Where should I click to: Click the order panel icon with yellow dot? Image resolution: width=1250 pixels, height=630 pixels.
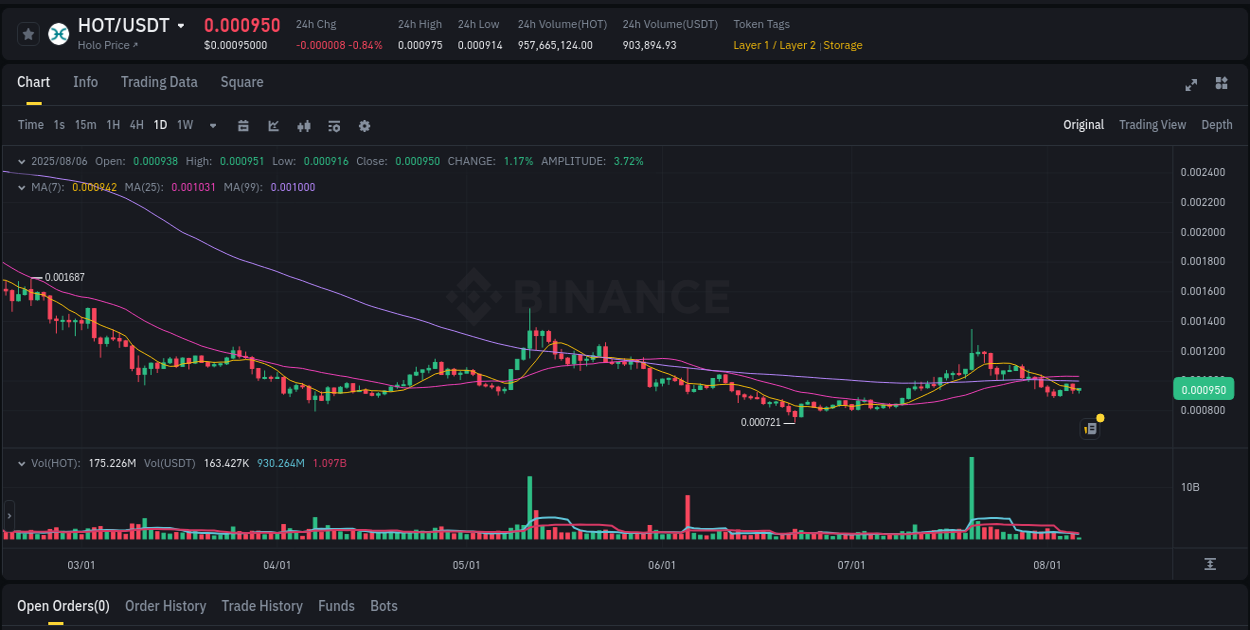pos(1089,428)
